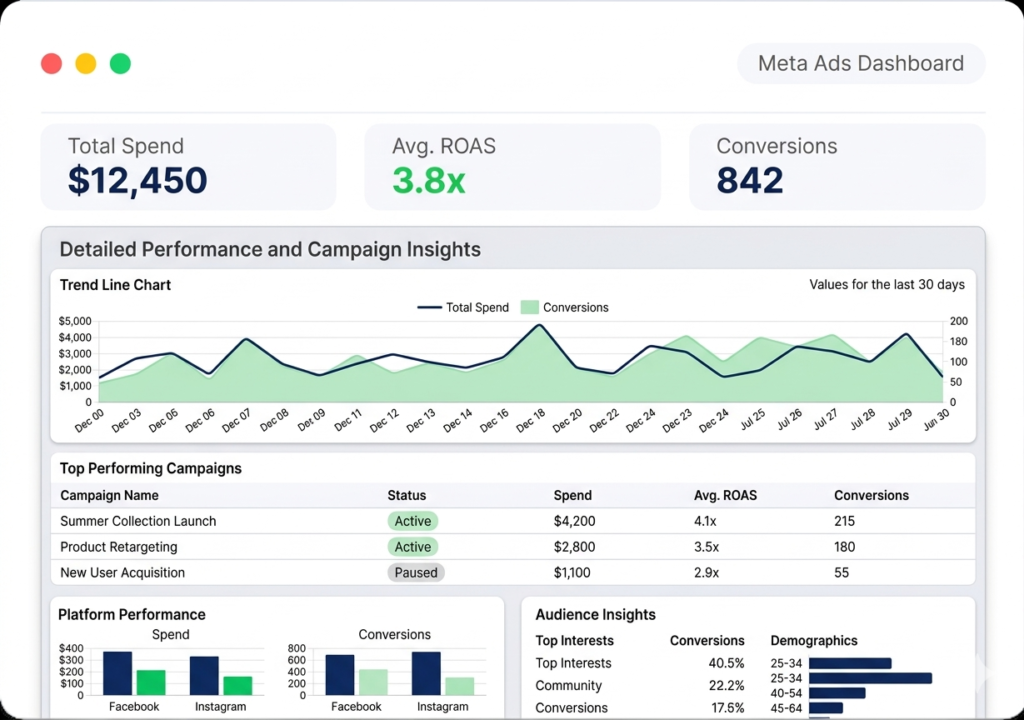Click the Active badge for Summer Collection Launch

412,521
